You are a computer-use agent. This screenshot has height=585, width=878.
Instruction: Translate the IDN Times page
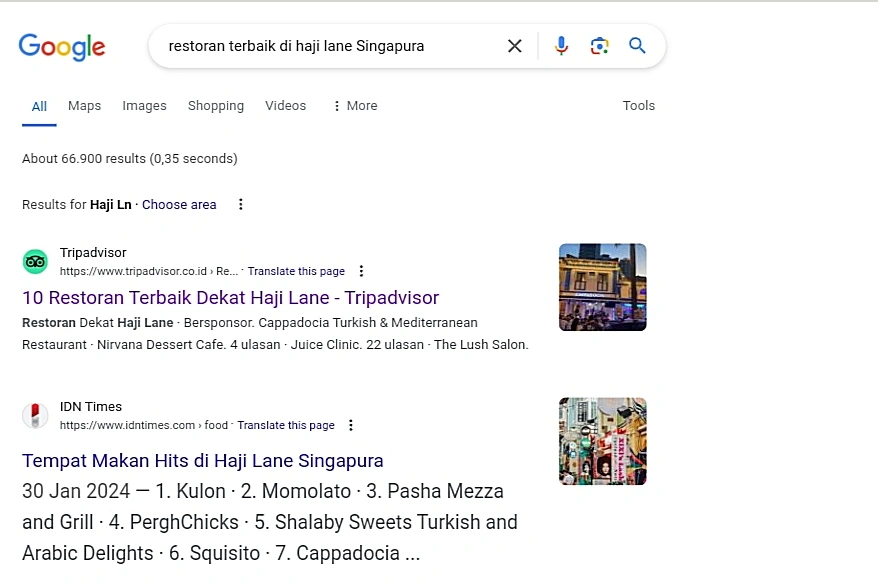[x=286, y=425]
